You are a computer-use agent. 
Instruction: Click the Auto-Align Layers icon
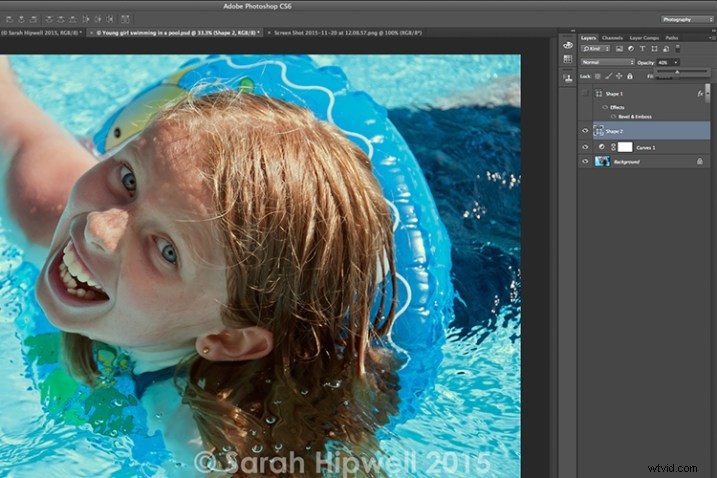(125, 19)
